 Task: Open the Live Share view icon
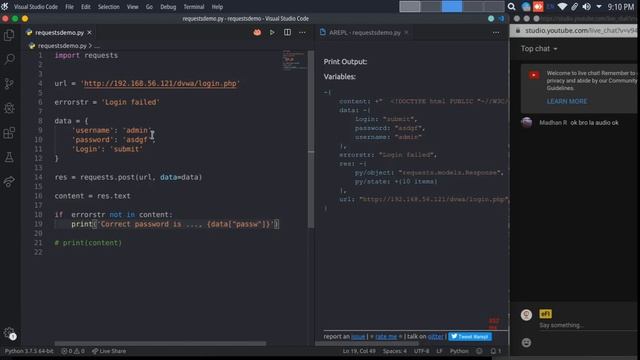click(9, 182)
